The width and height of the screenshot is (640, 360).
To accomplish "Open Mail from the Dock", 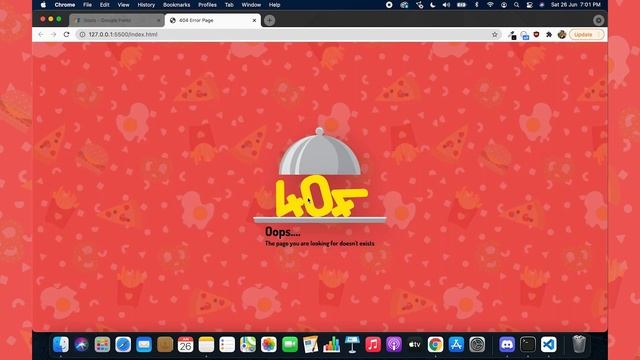I will [x=144, y=344].
